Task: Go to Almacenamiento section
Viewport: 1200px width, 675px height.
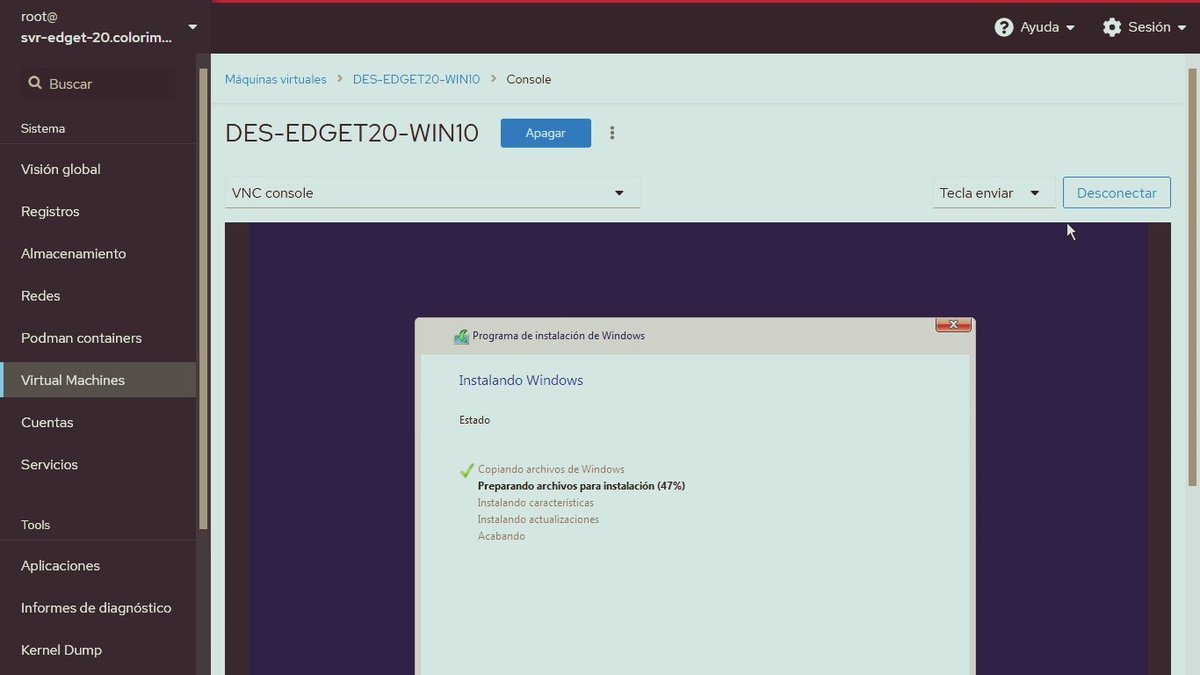Action: tap(98, 254)
